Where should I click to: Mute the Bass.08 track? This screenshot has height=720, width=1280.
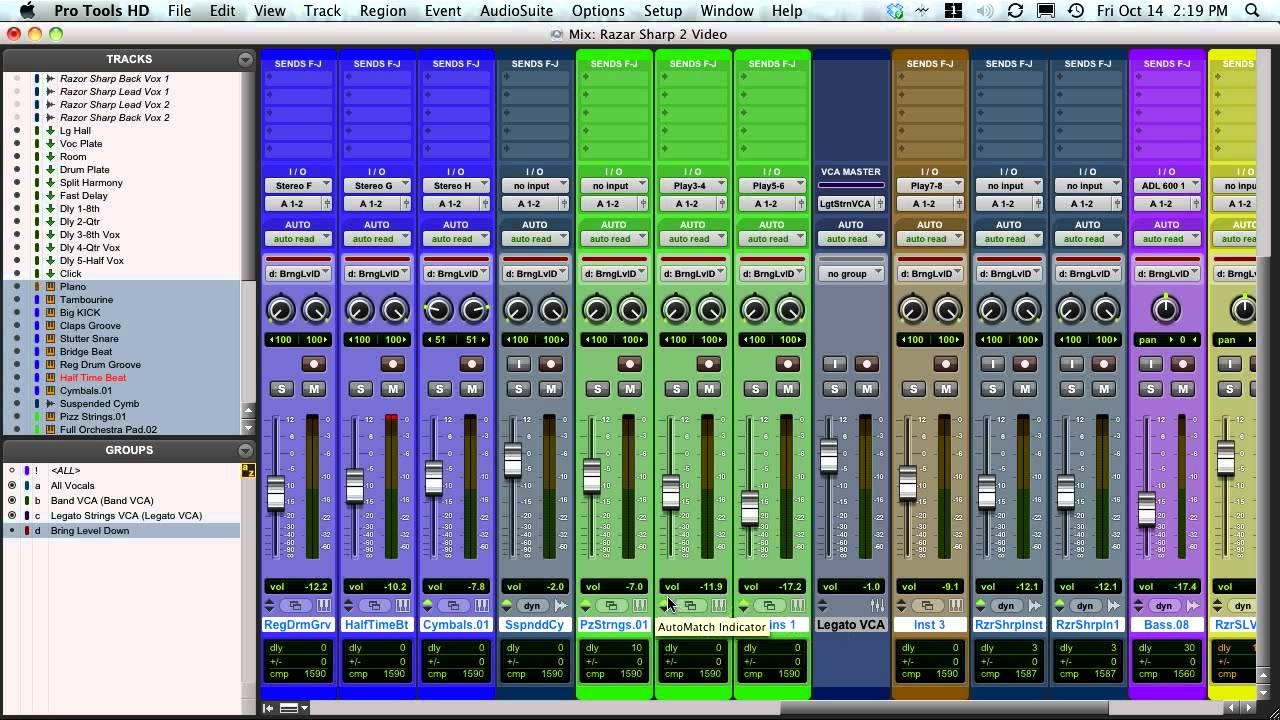click(x=1183, y=389)
